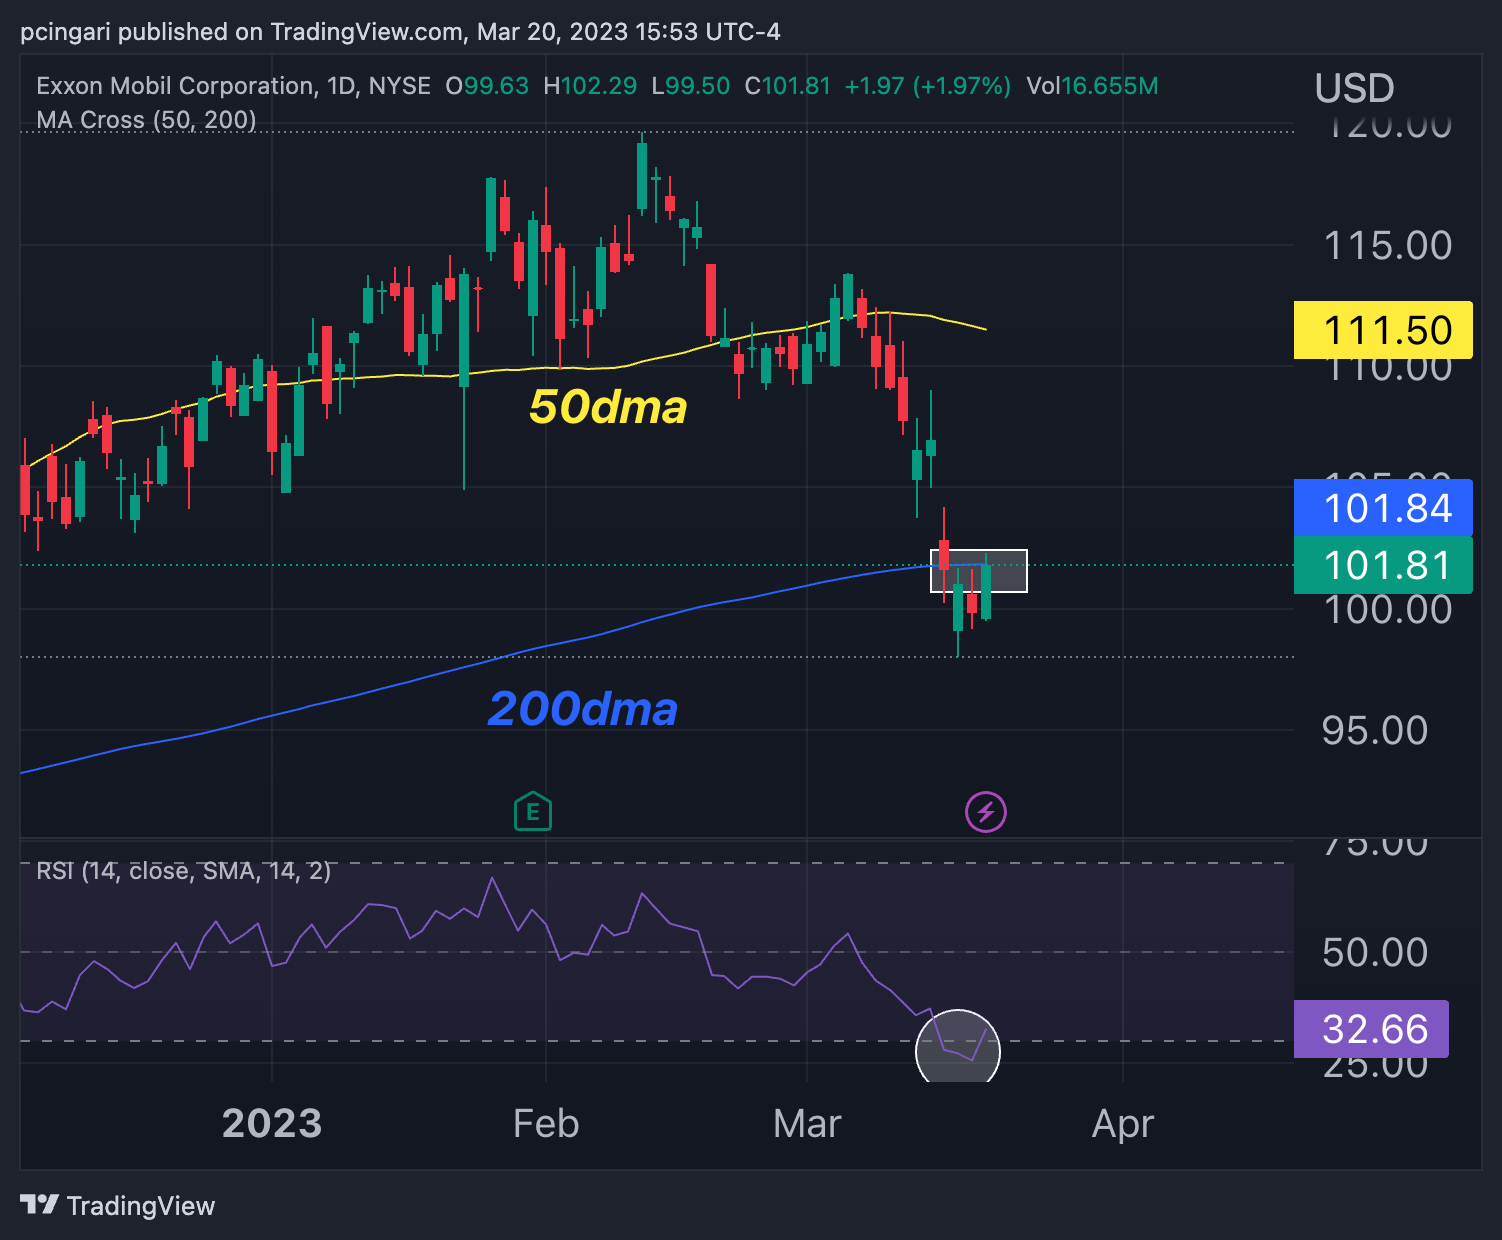
Task: Click the 'Mar' time axis label
Action: pyautogui.click(x=807, y=1124)
